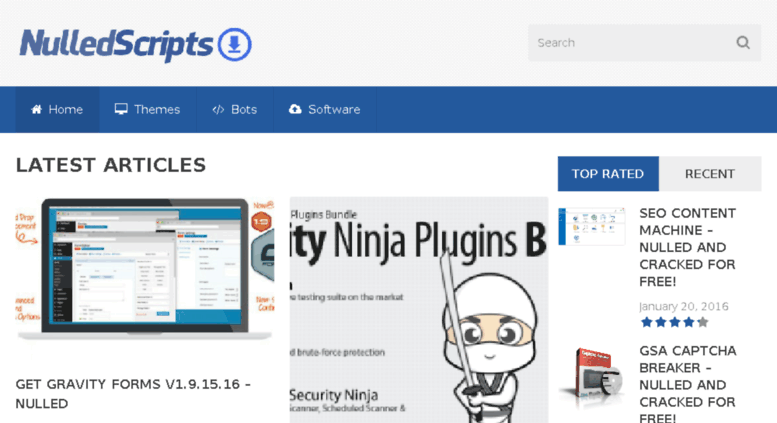Click the Software cloud download icon

coord(295,109)
